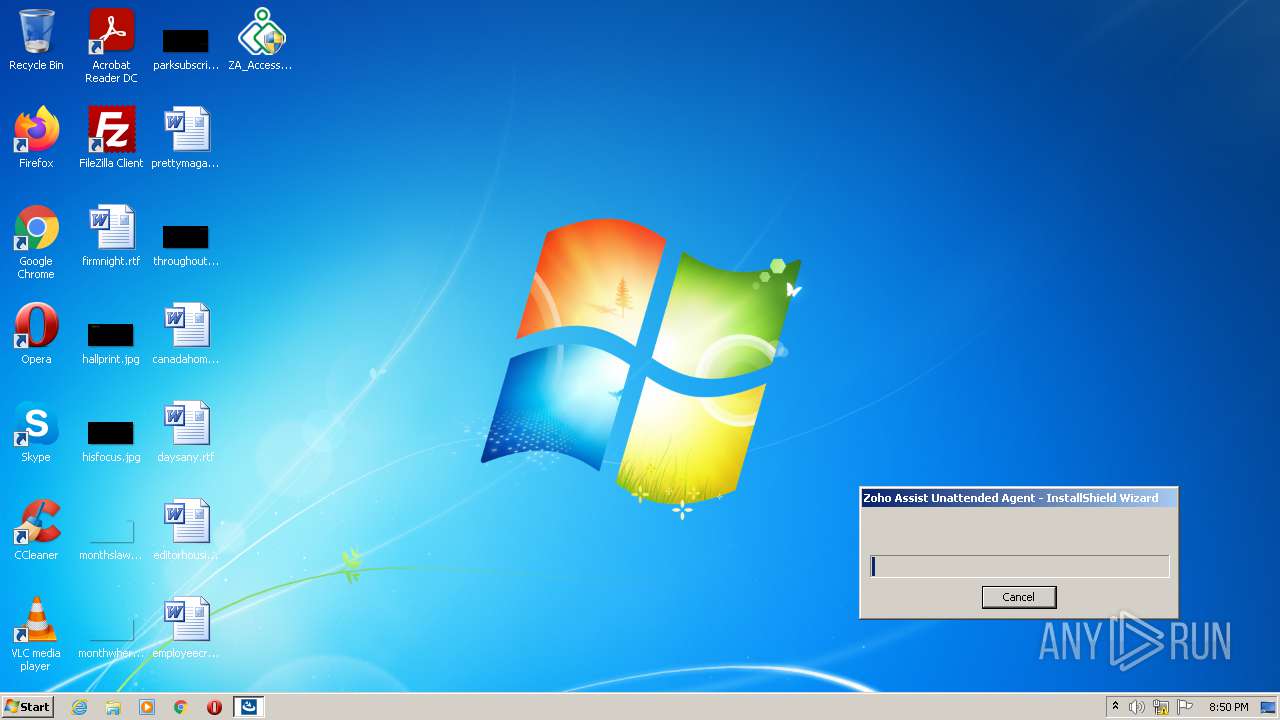Open the clock showing 8:50 PM

(1228, 707)
